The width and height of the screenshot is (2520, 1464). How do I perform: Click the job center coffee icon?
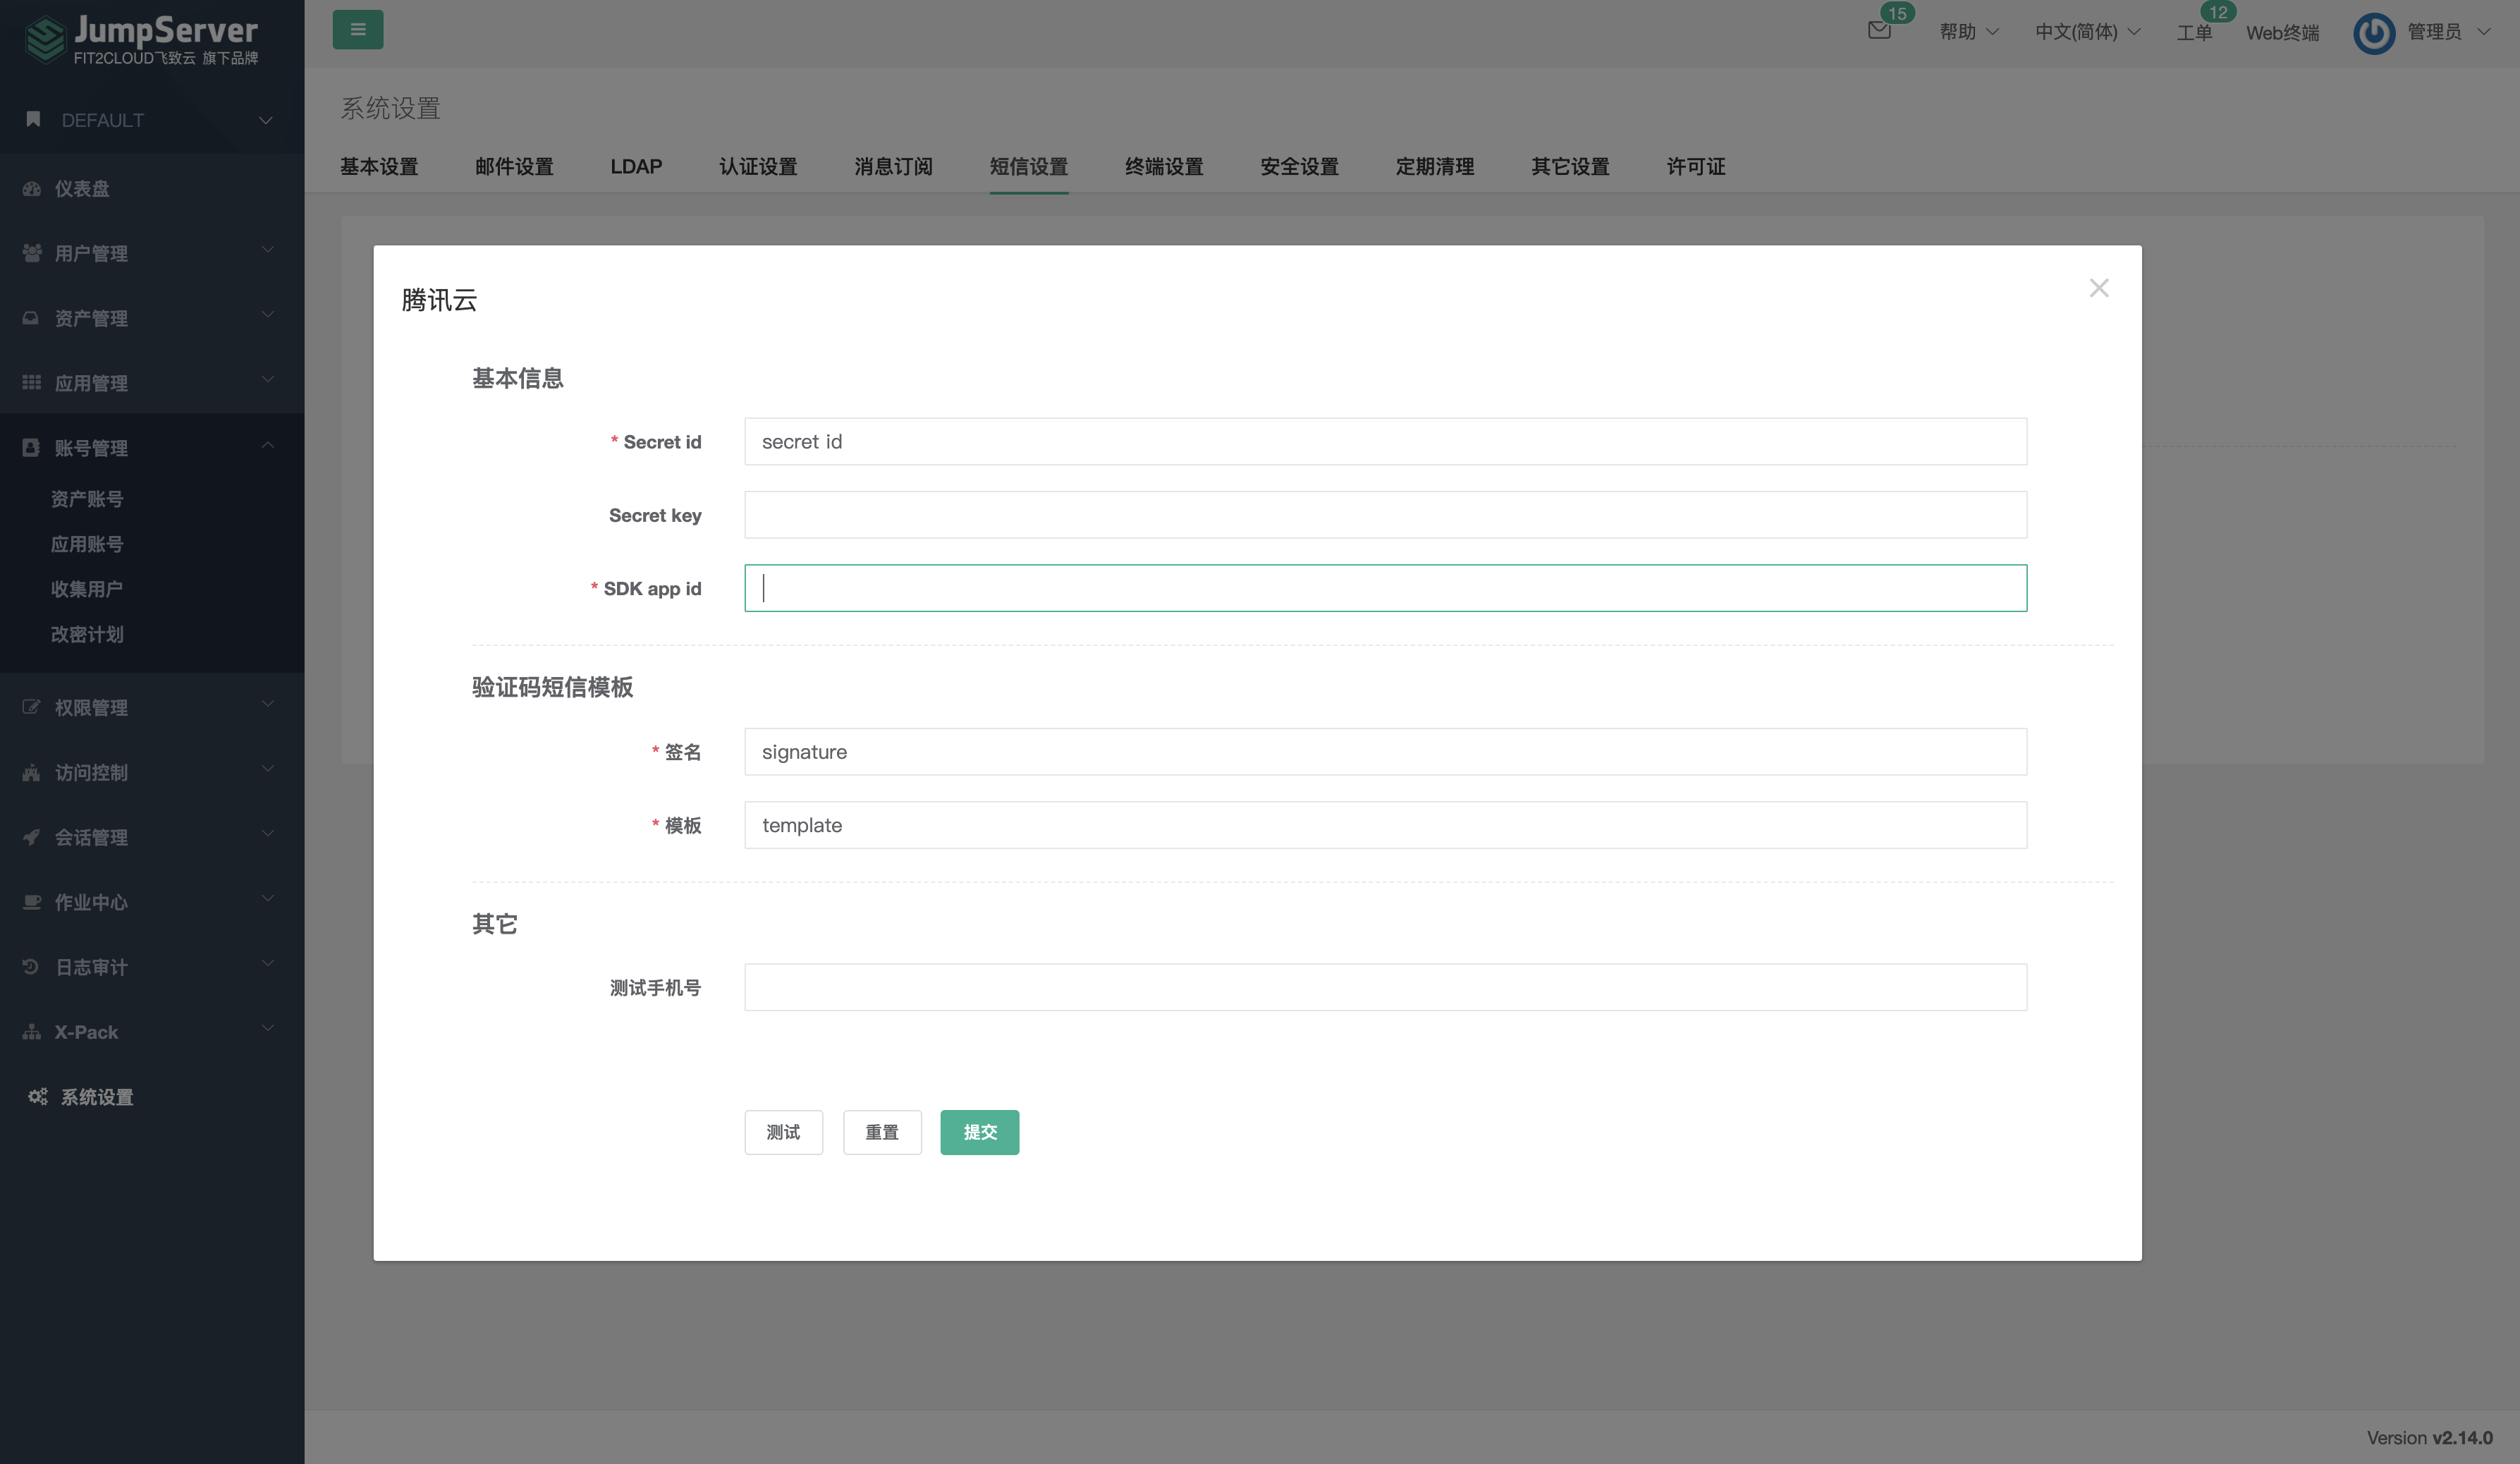[x=32, y=902]
